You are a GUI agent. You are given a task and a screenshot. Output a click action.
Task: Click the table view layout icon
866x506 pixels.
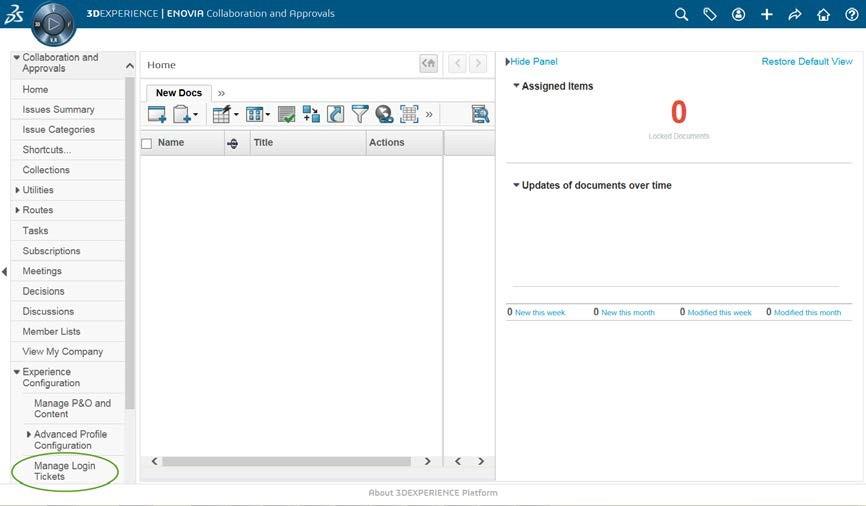pos(254,114)
